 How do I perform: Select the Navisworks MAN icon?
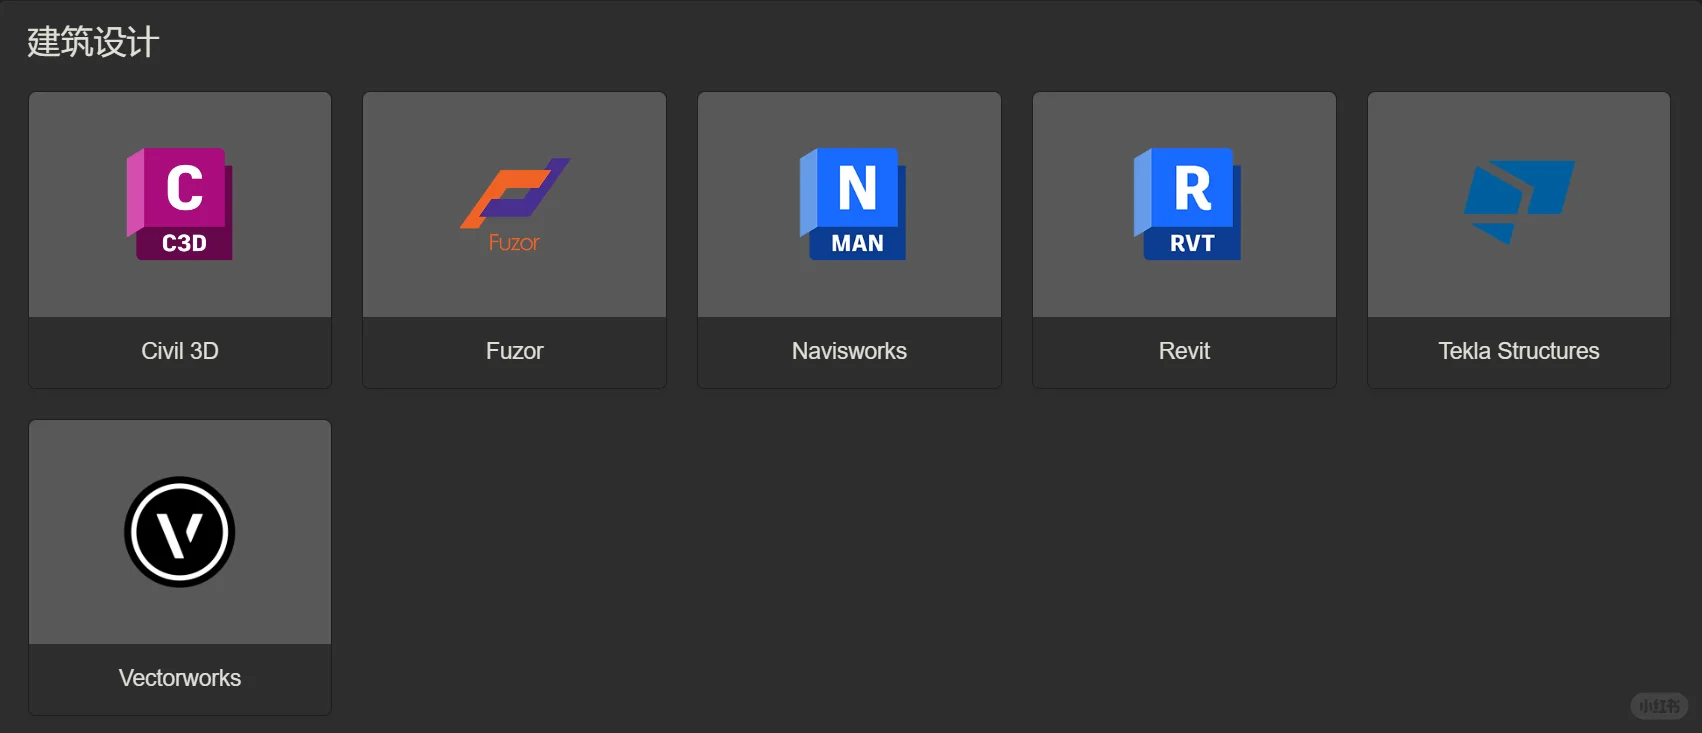853,204
